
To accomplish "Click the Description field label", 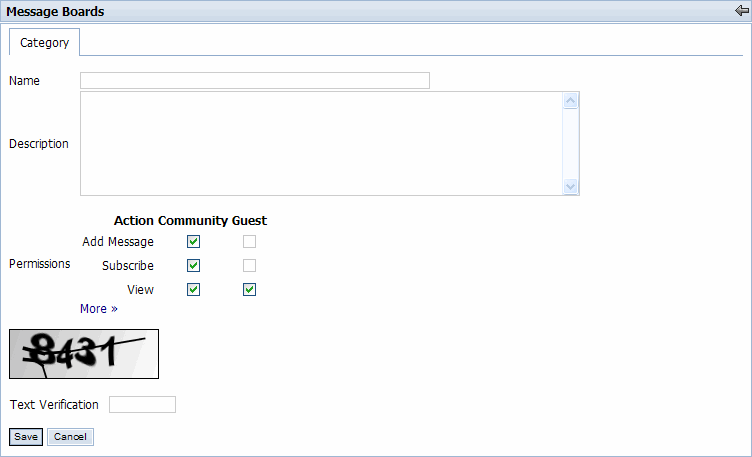I will [x=39, y=144].
